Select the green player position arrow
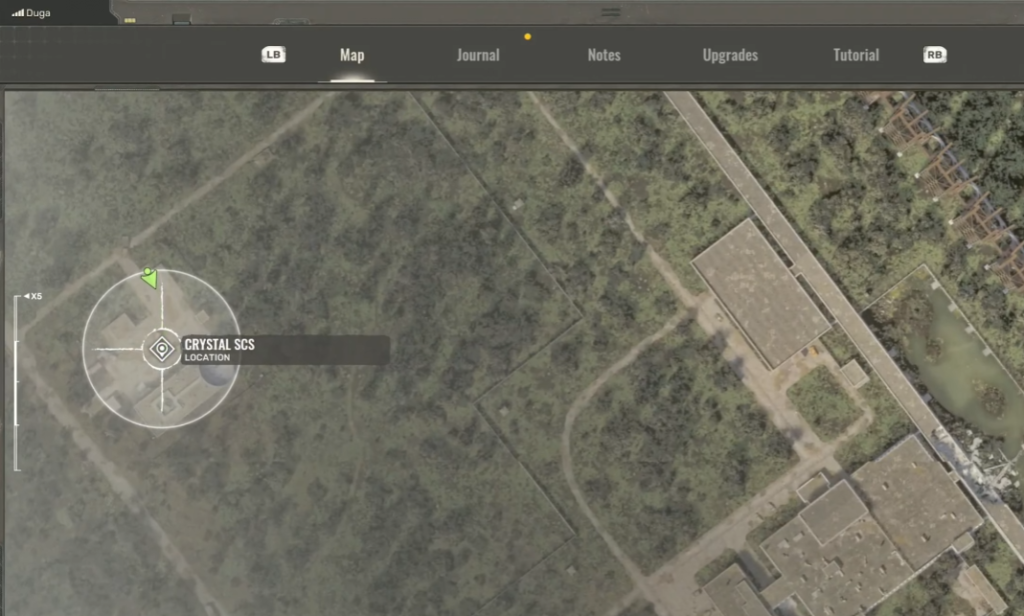 [x=149, y=277]
